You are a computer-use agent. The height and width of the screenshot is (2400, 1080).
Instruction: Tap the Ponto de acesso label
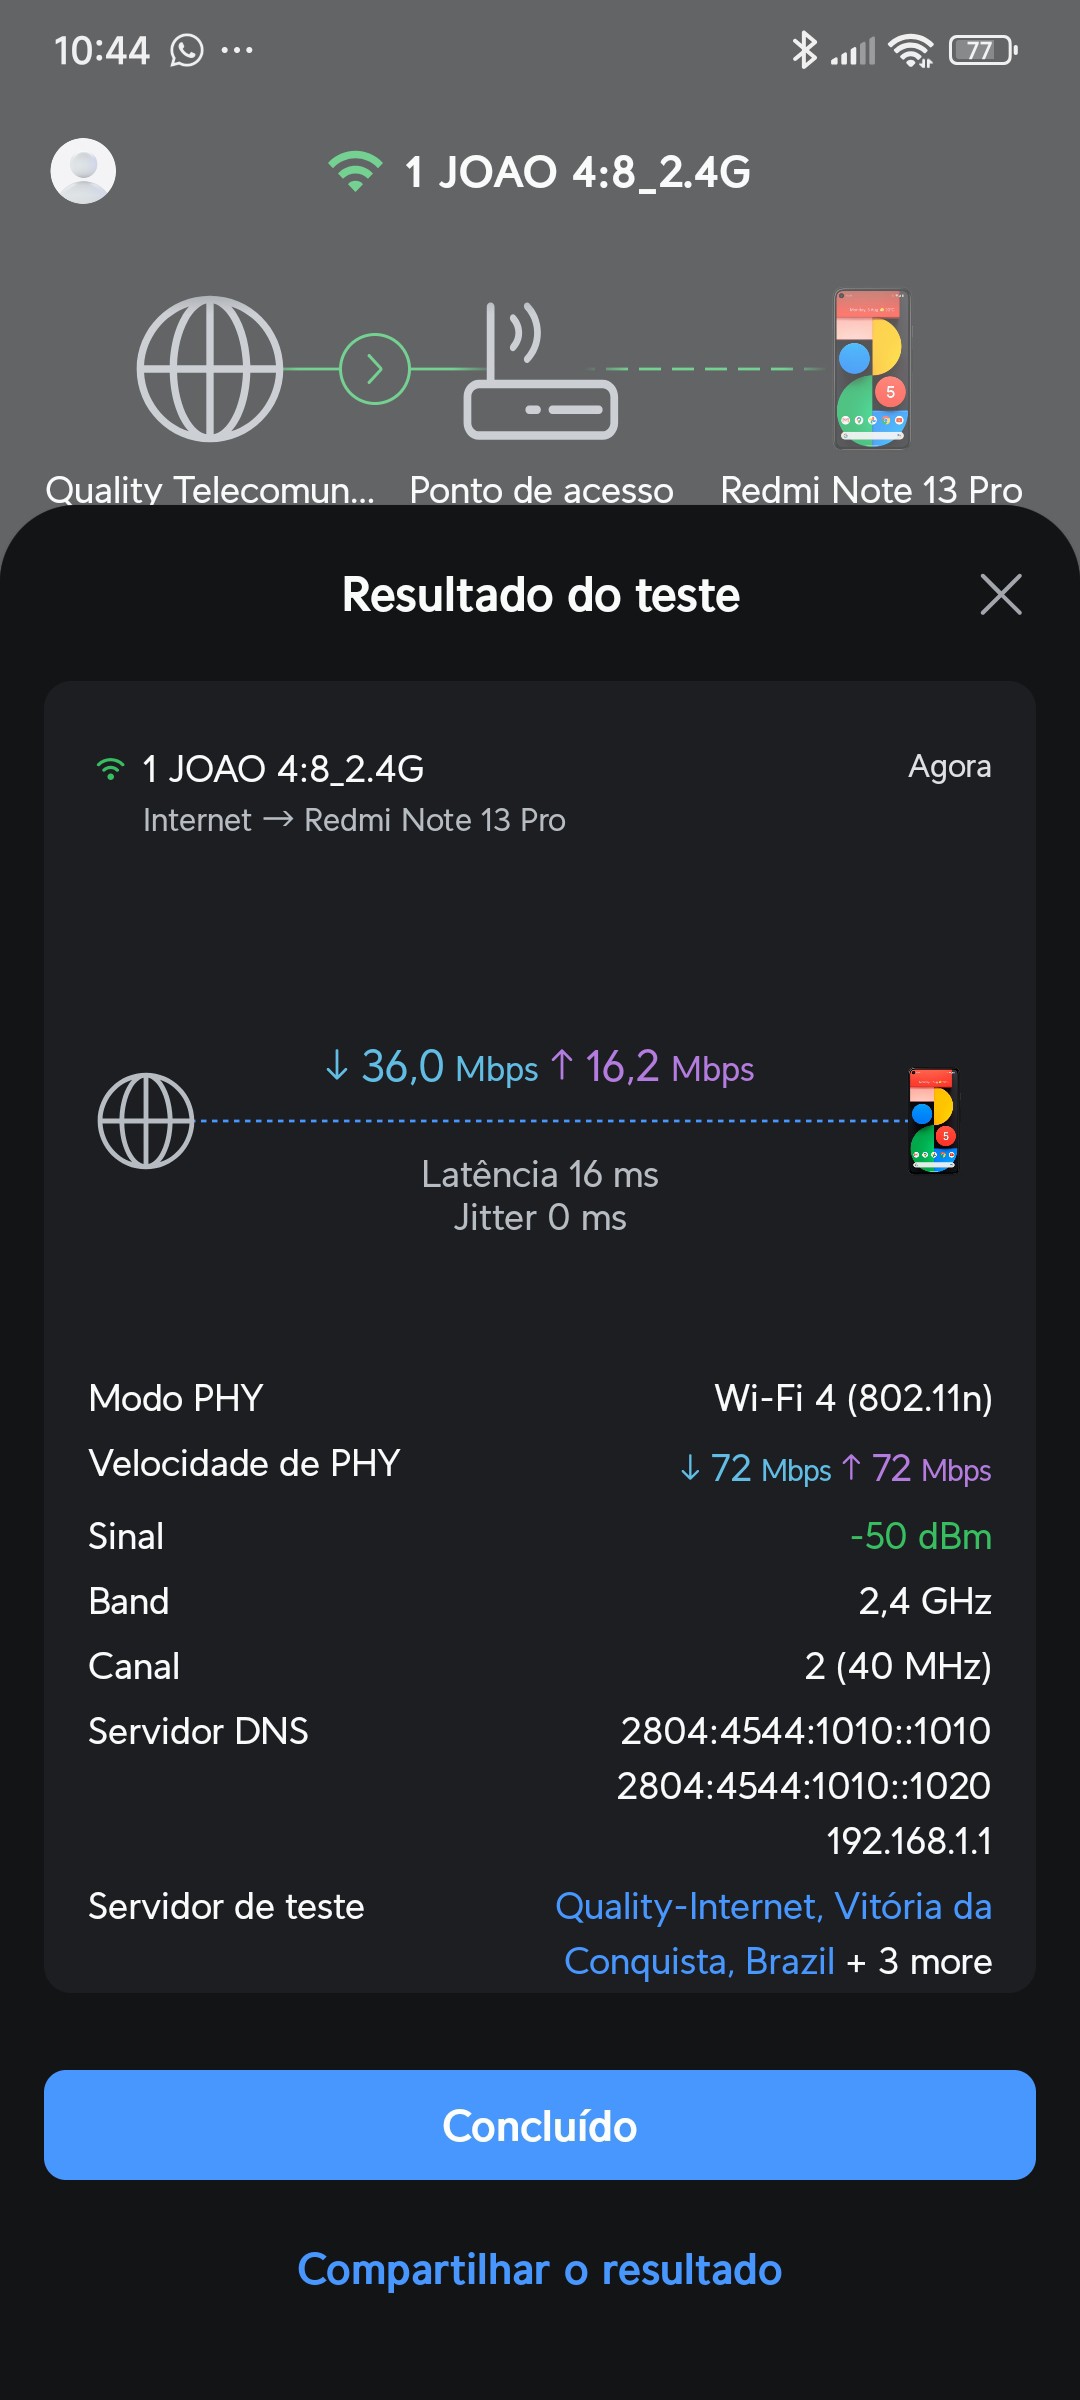[541, 490]
